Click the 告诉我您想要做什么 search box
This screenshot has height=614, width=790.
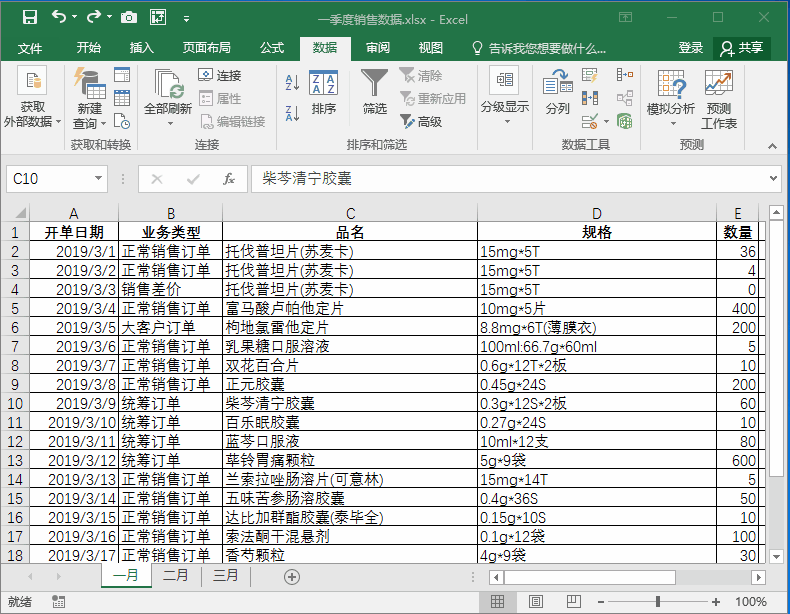pyautogui.click(x=539, y=48)
